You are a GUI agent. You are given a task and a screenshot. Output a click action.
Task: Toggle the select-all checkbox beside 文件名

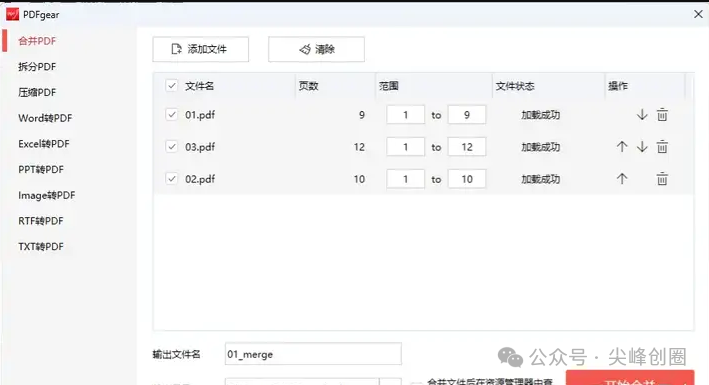coord(171,86)
